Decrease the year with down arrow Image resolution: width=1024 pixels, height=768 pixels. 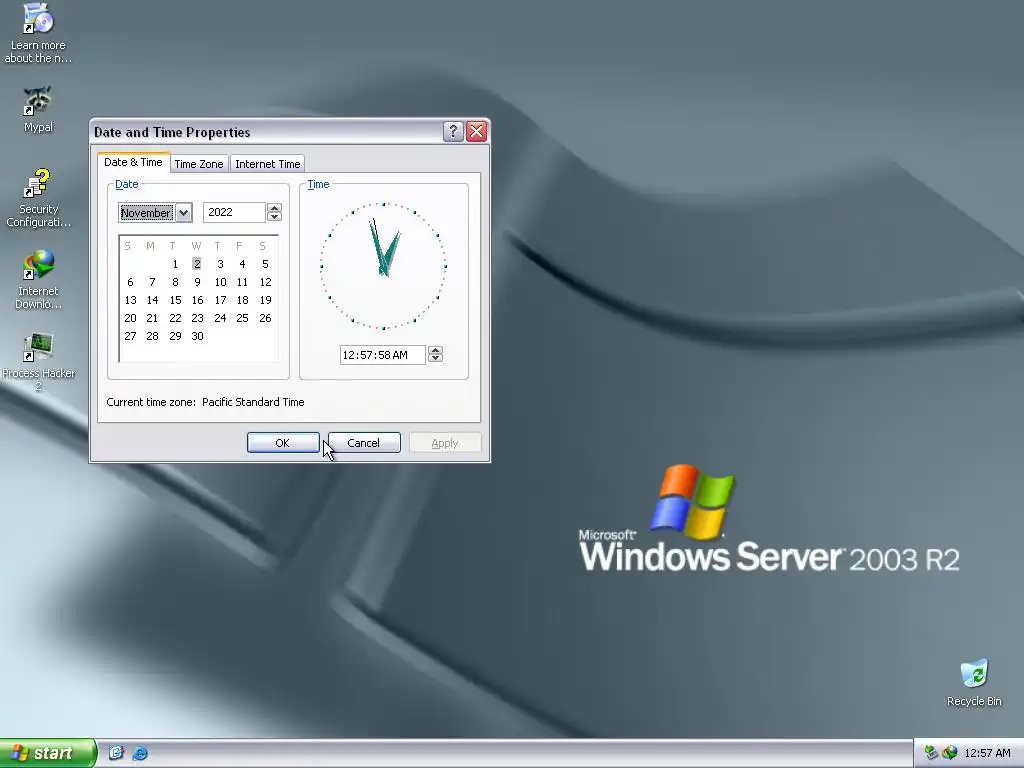click(x=274, y=217)
